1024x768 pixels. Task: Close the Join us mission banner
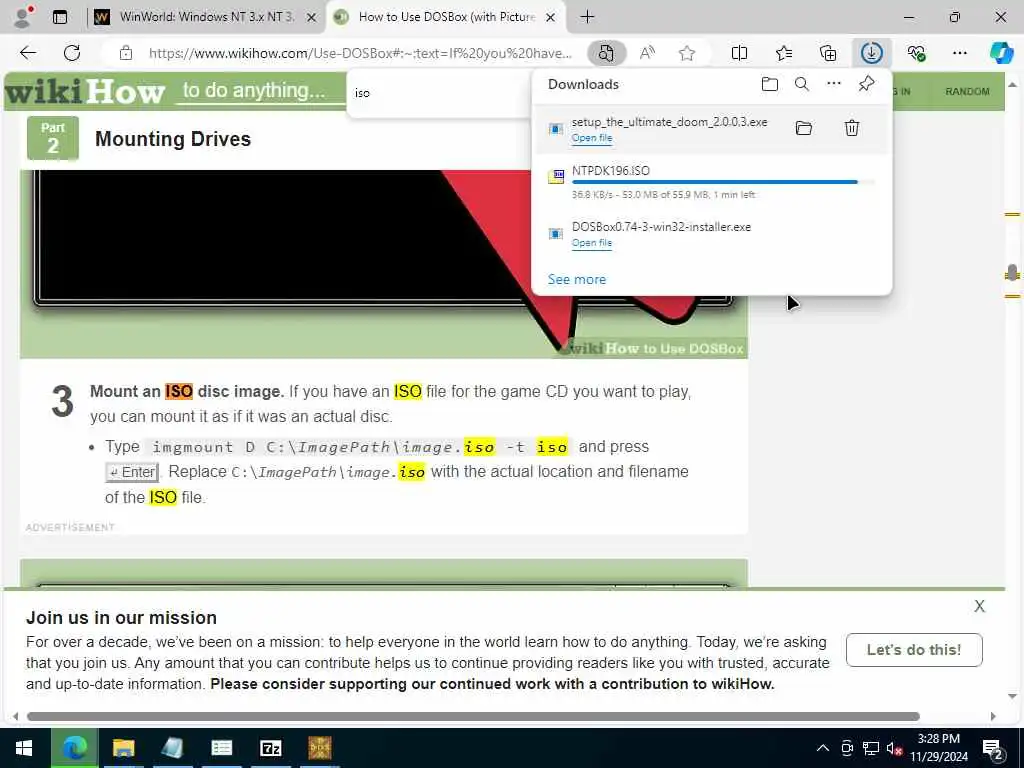pos(980,606)
